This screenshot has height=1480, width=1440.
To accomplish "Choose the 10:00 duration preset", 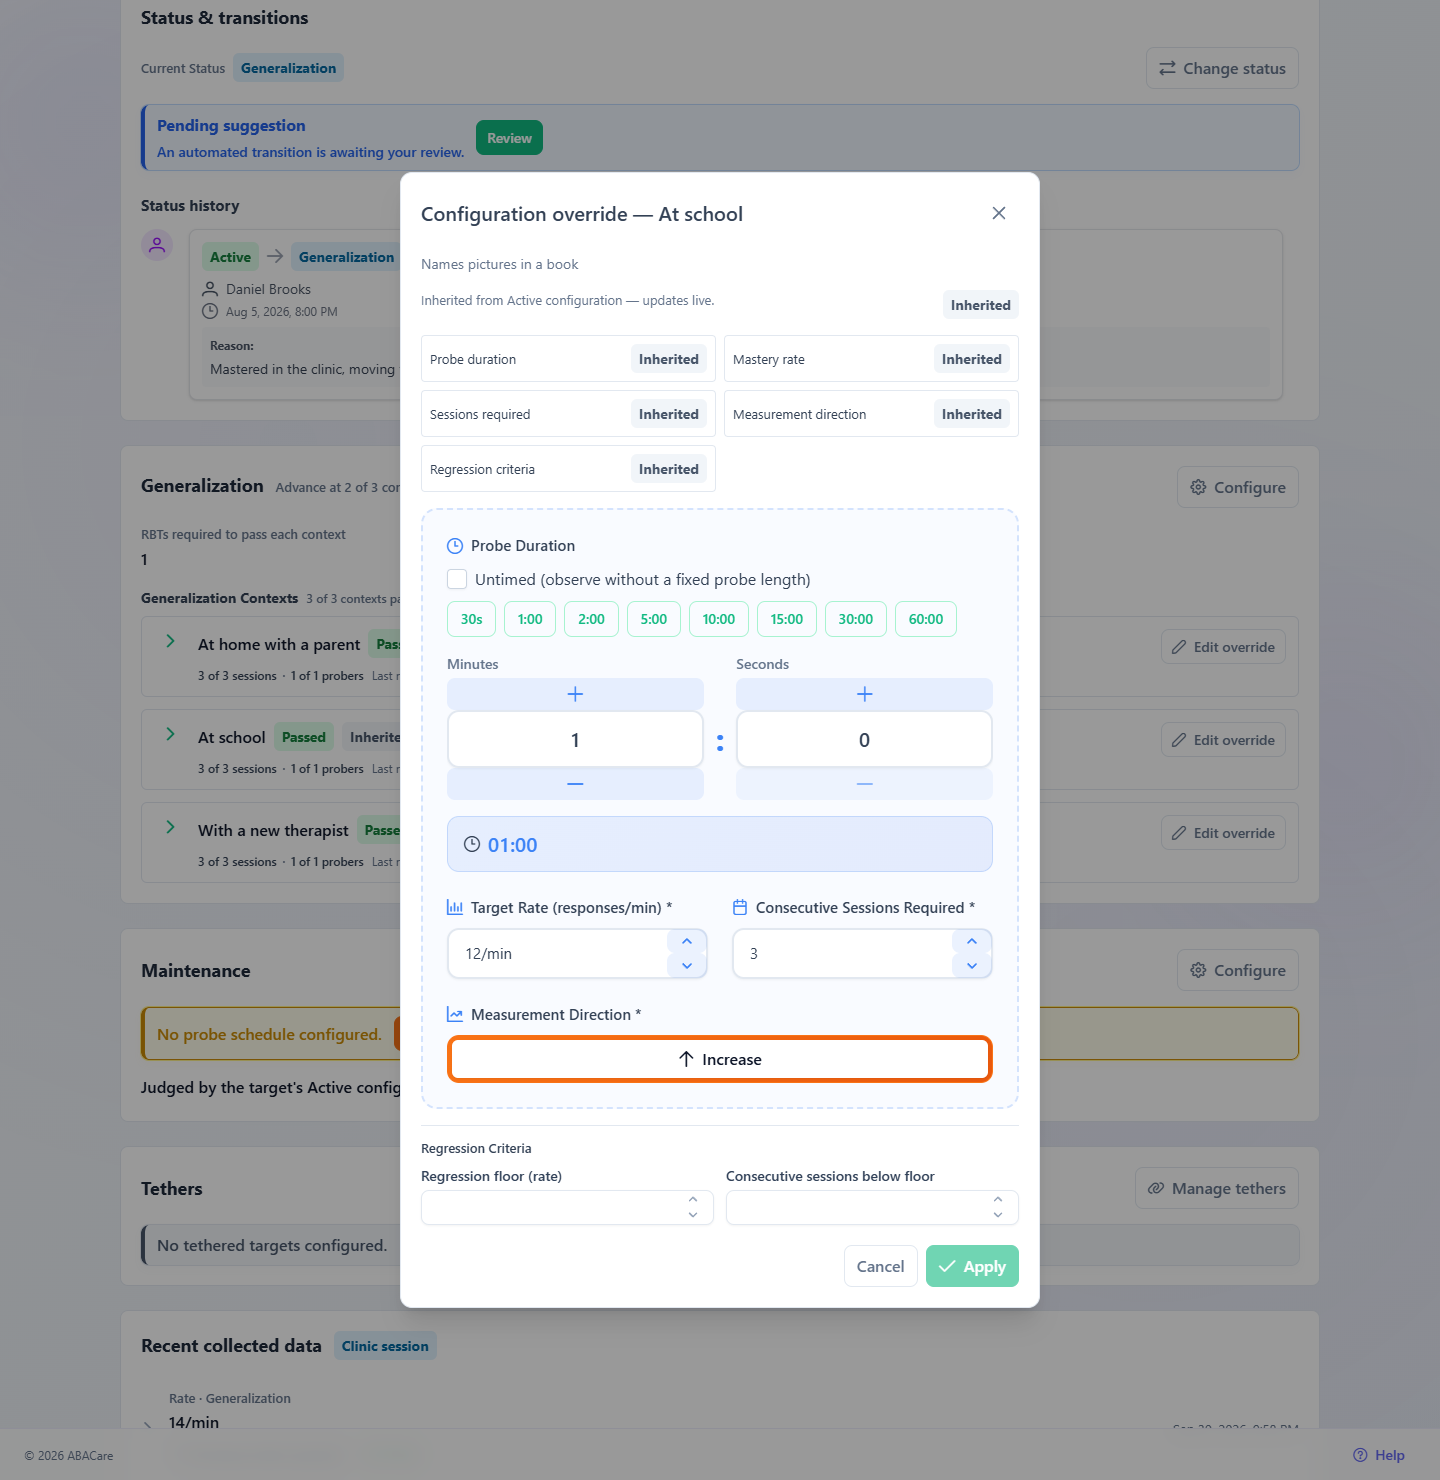I will (719, 619).
